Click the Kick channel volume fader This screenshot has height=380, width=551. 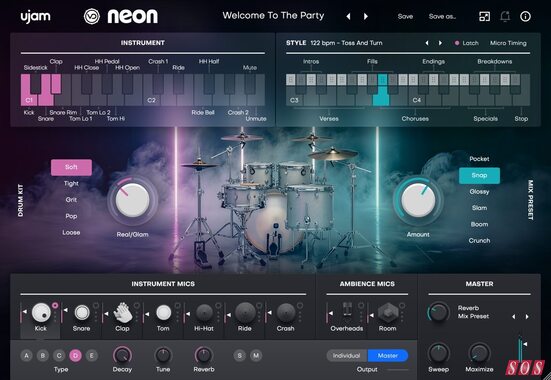[22, 312]
